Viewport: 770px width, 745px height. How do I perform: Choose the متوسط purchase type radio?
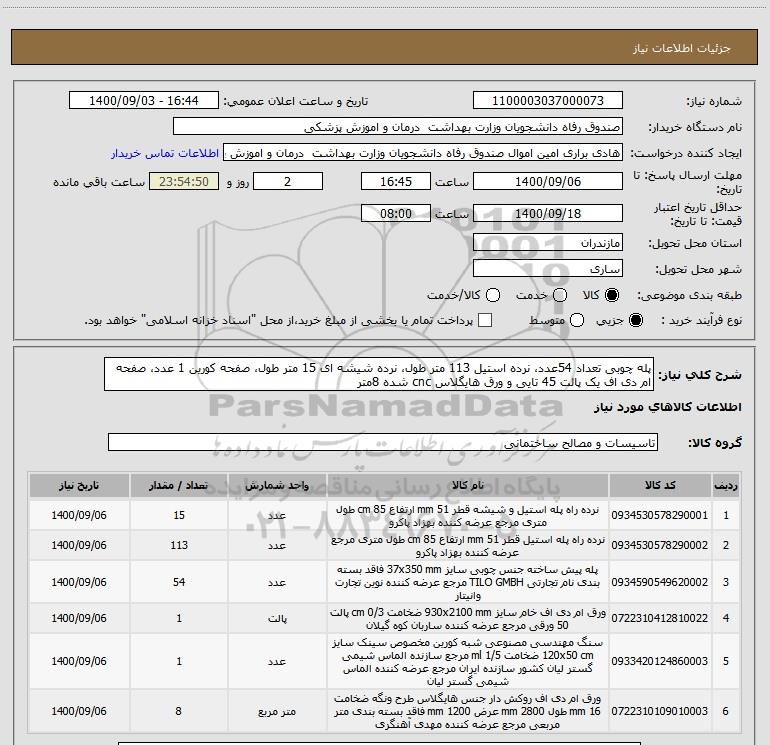point(577,320)
